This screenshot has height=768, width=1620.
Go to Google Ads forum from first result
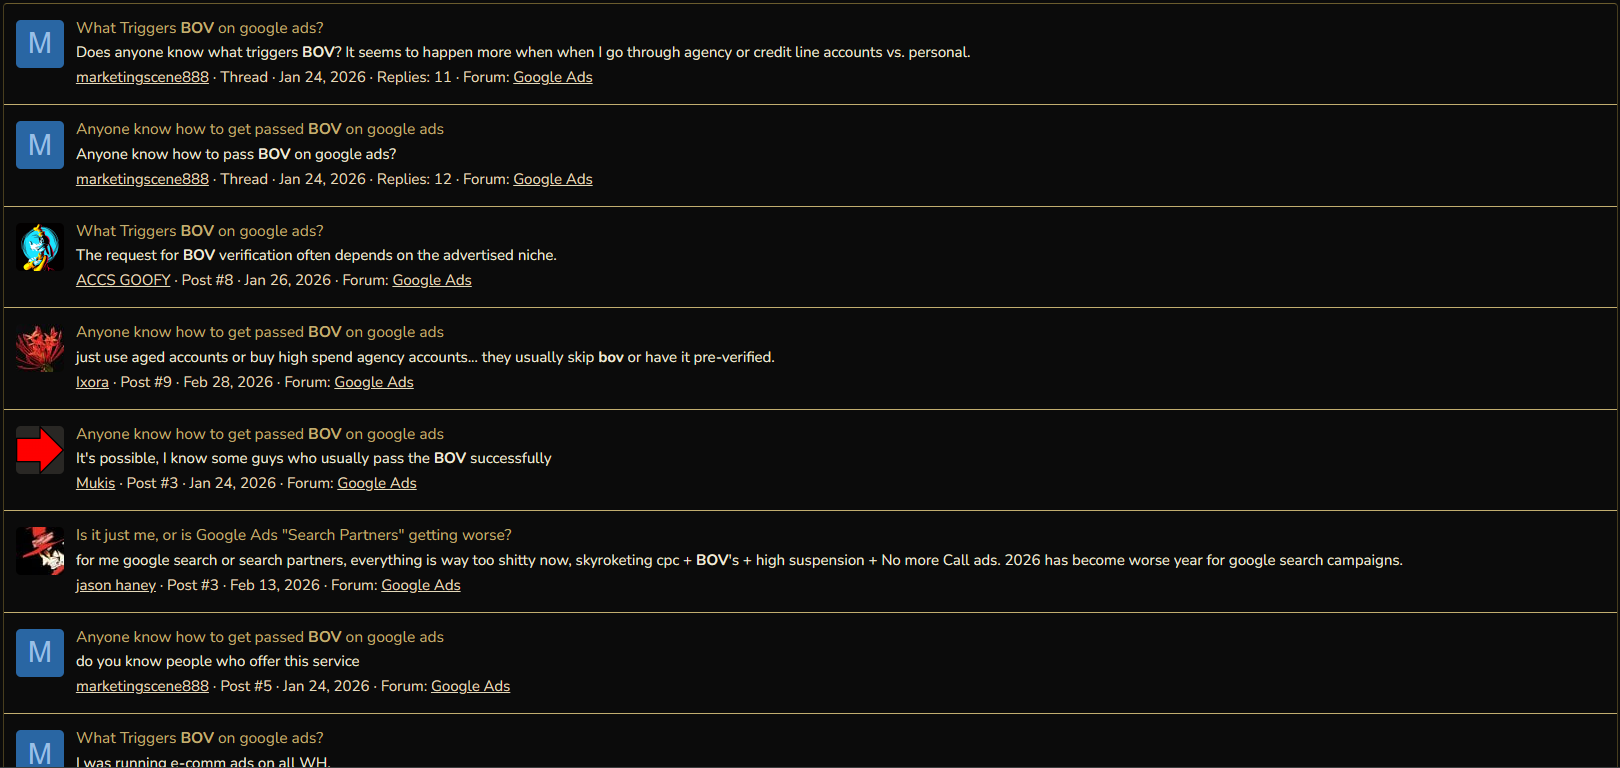click(553, 77)
